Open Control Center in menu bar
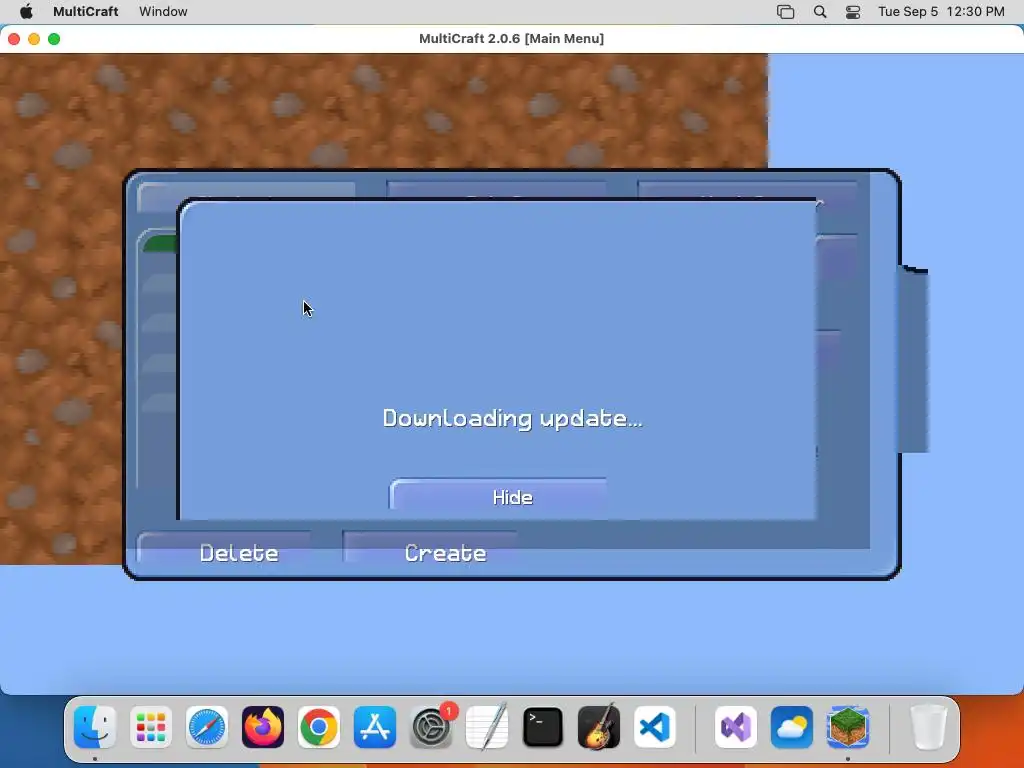Screen dimensions: 1024x768 853,12
